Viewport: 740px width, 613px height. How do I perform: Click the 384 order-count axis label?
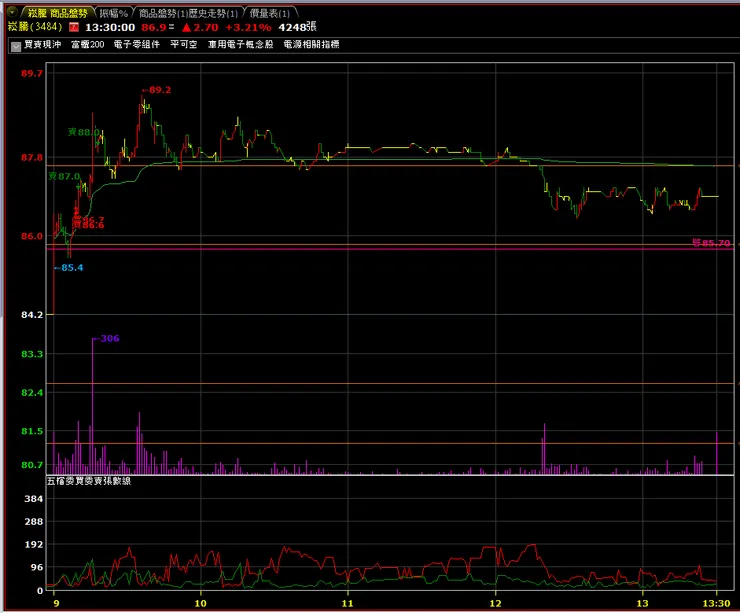coord(34,499)
